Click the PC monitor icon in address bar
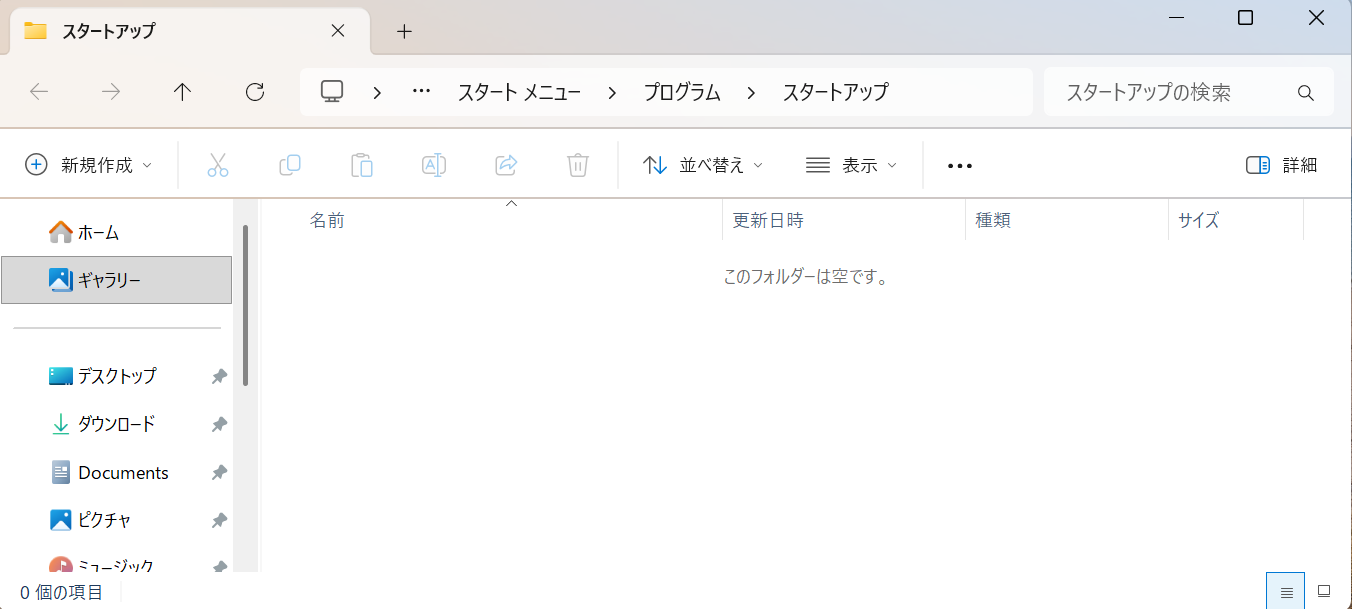 332,92
